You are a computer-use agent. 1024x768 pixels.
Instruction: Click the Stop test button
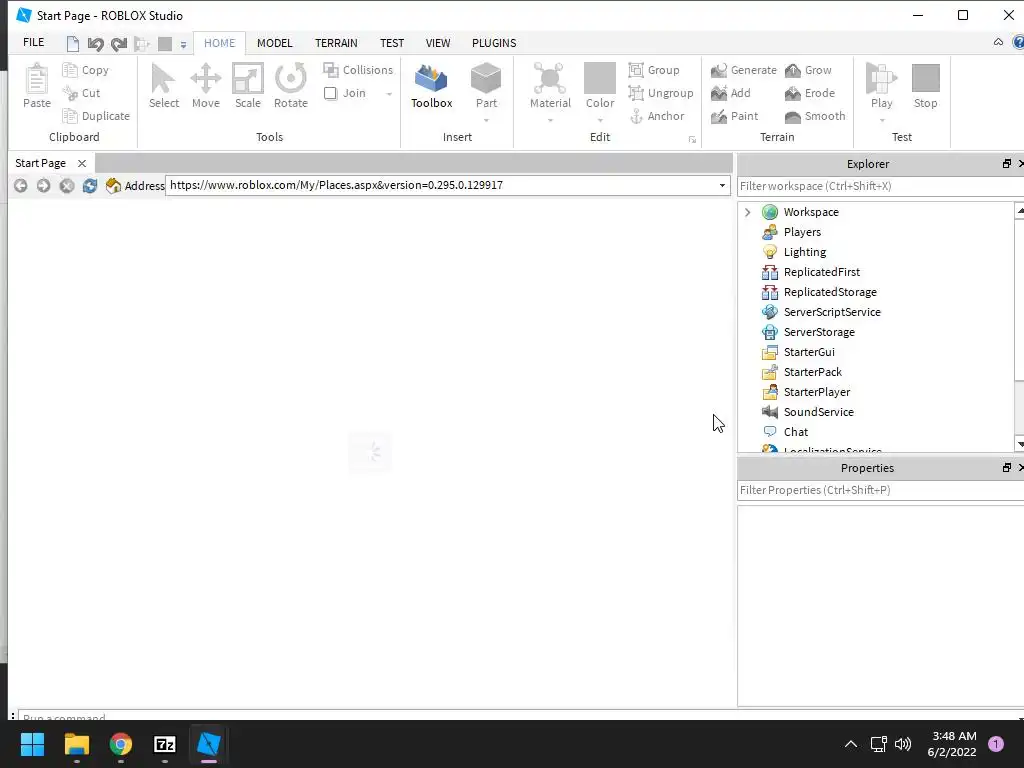click(925, 86)
